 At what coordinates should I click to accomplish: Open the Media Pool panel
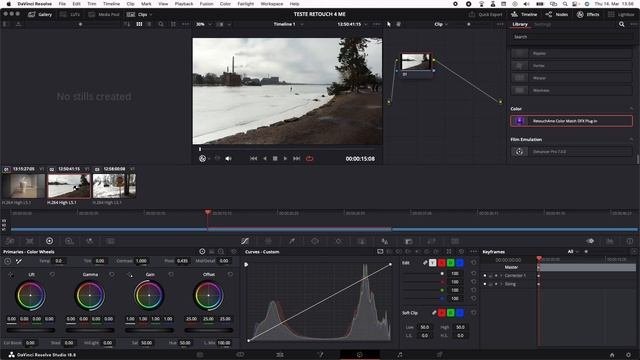[104, 14]
